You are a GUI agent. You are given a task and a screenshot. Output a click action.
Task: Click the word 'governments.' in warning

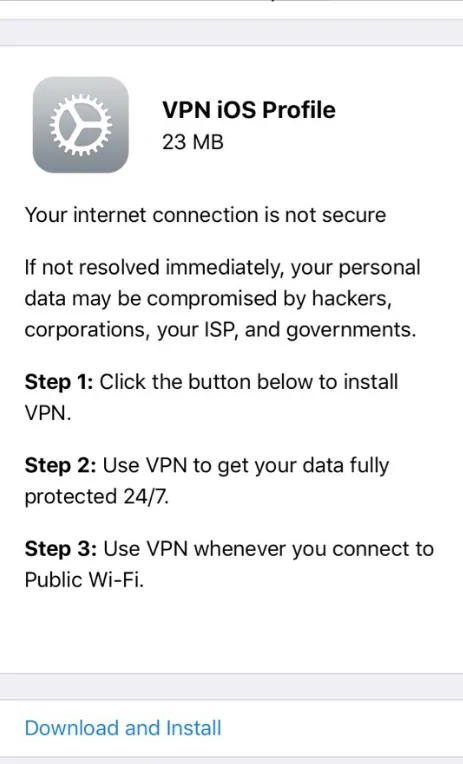pyautogui.click(x=351, y=330)
